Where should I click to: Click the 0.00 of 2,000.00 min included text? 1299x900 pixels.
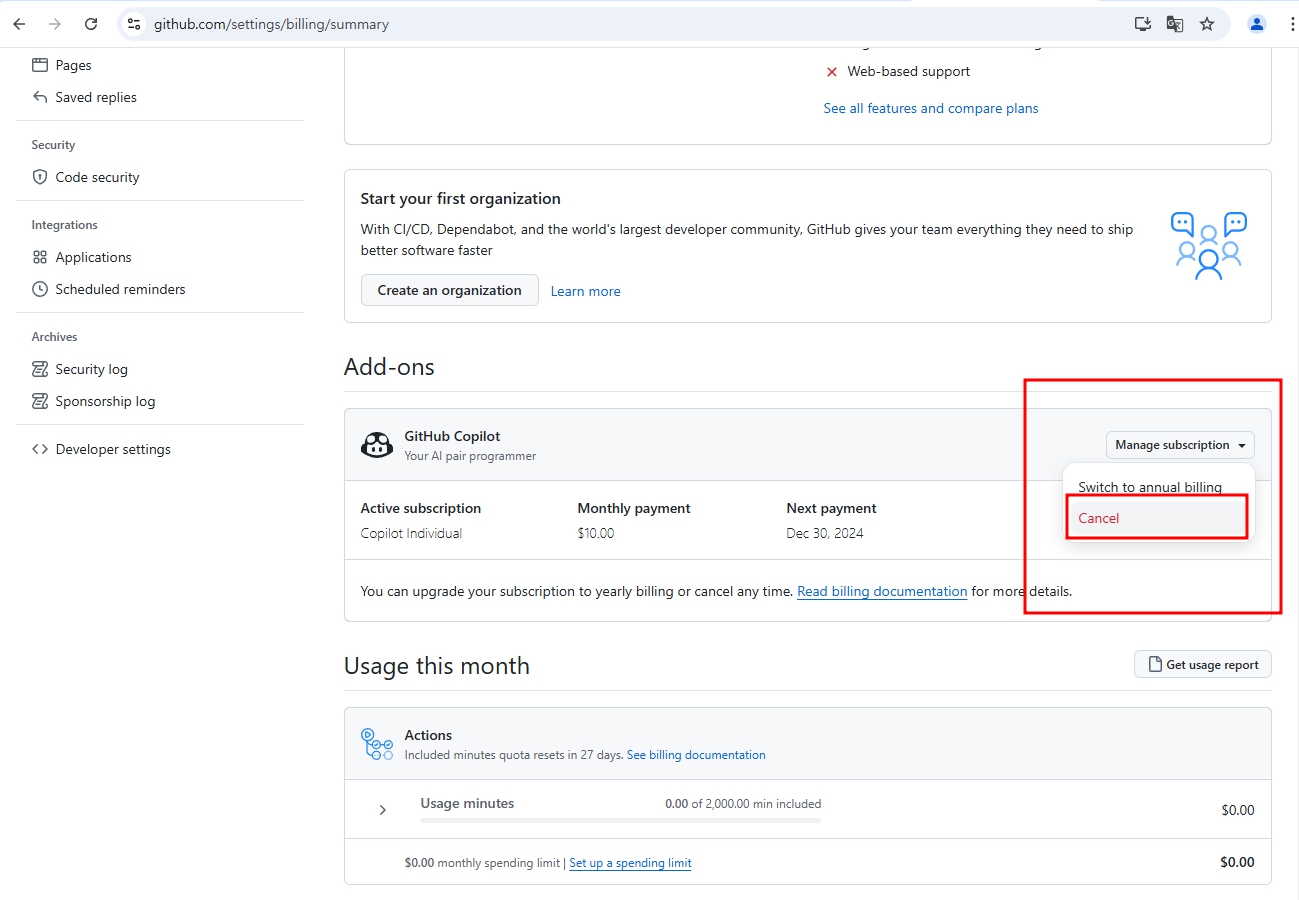pos(743,803)
